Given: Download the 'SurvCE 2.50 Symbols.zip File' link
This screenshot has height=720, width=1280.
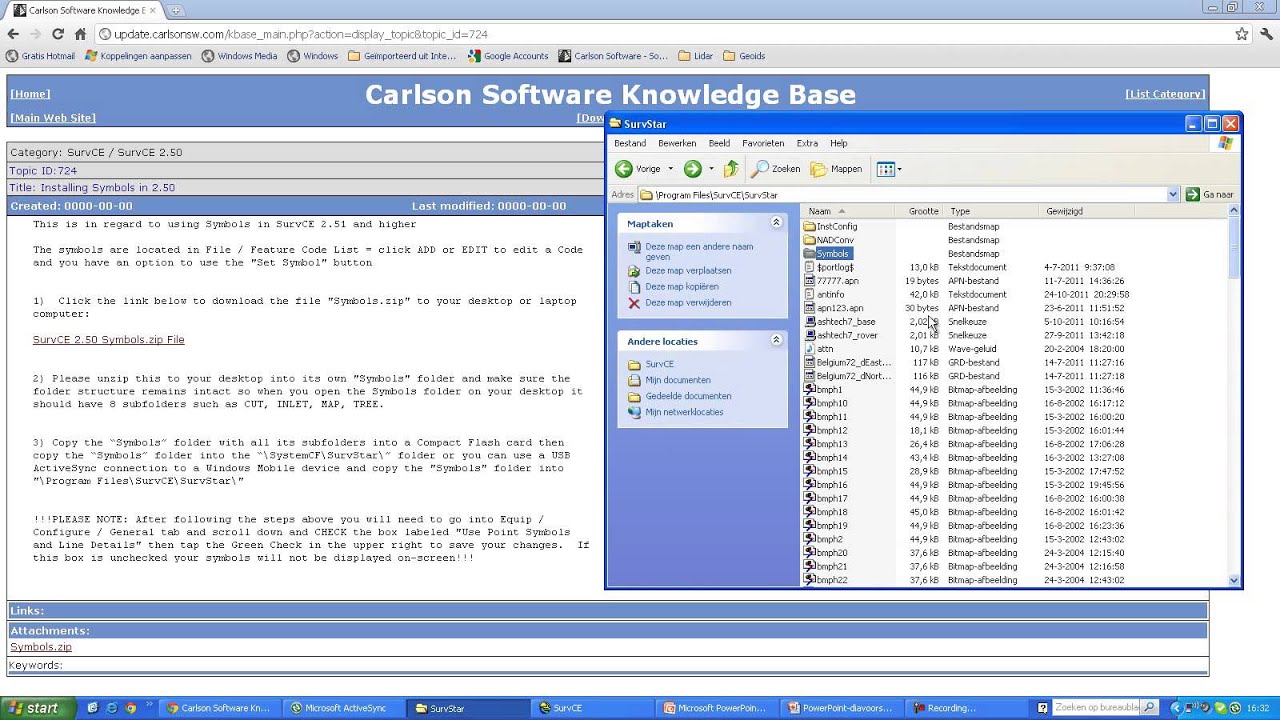Looking at the screenshot, I should click(109, 340).
